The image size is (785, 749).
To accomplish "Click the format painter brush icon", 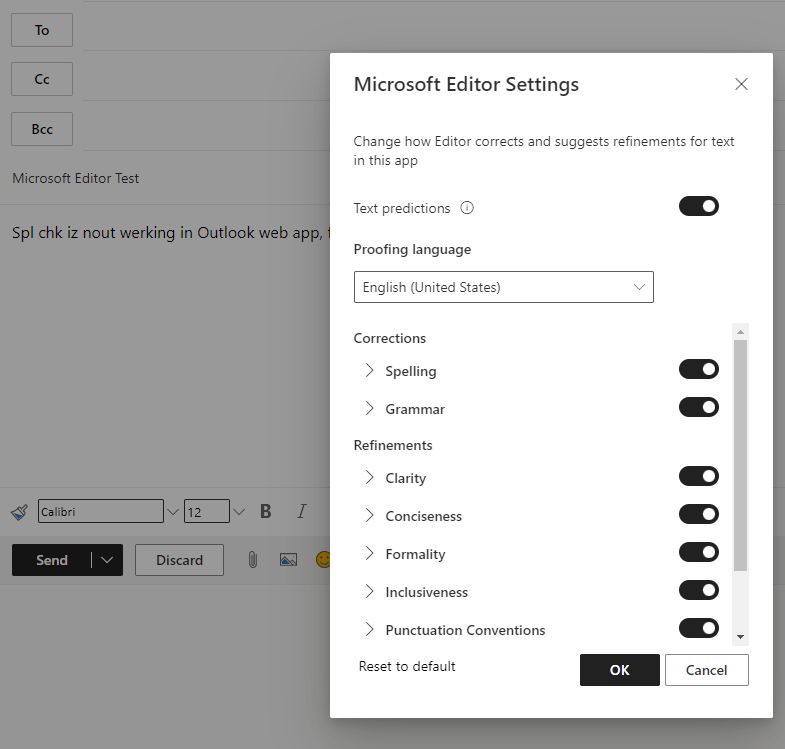I will [x=20, y=512].
